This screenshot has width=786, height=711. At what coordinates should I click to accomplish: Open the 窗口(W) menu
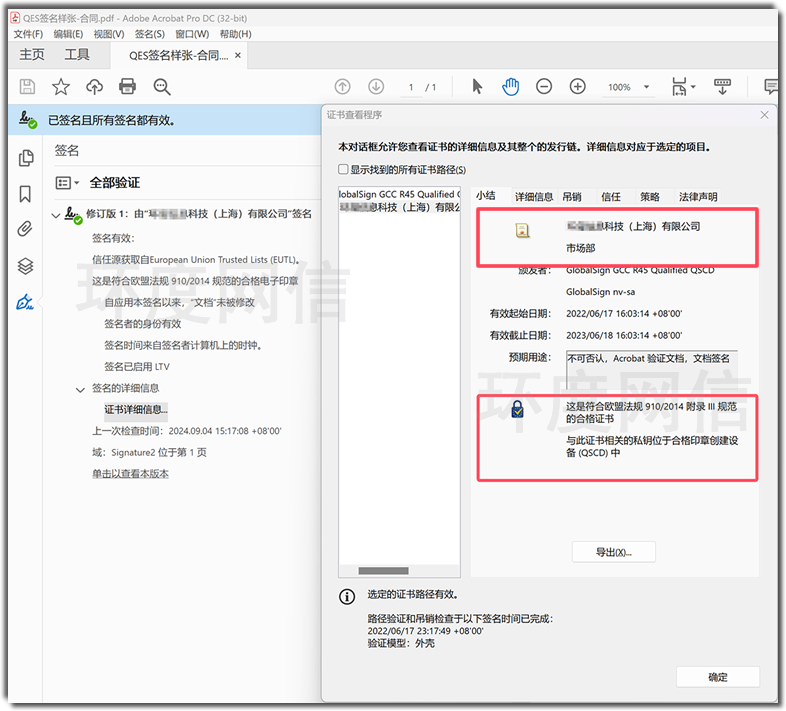click(192, 34)
